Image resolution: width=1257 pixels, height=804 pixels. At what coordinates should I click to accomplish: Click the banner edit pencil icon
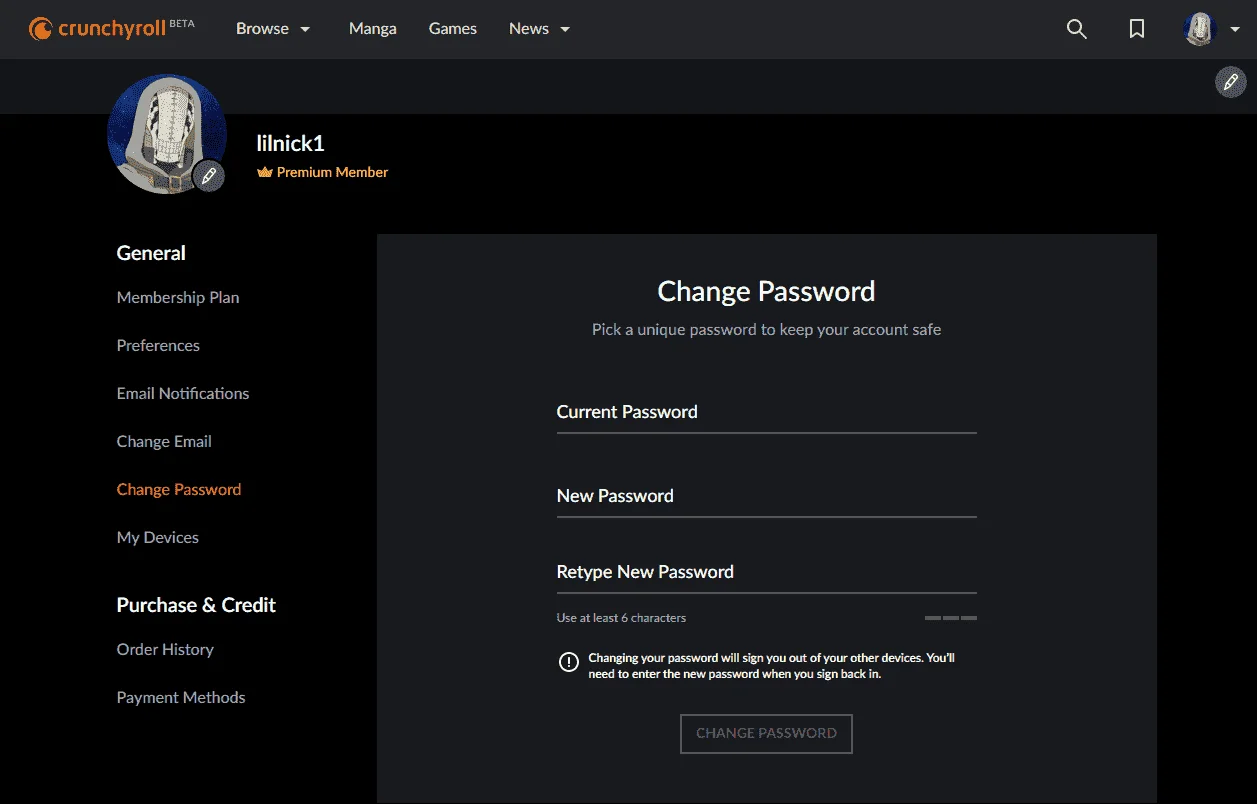(1231, 82)
